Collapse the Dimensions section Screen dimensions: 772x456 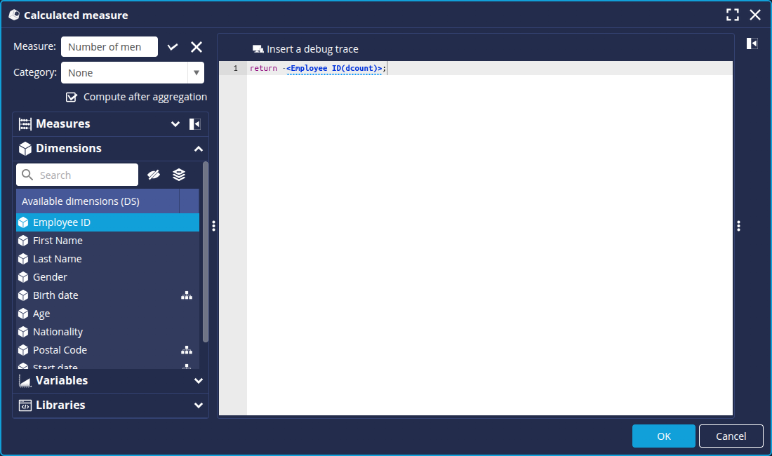[x=198, y=148]
